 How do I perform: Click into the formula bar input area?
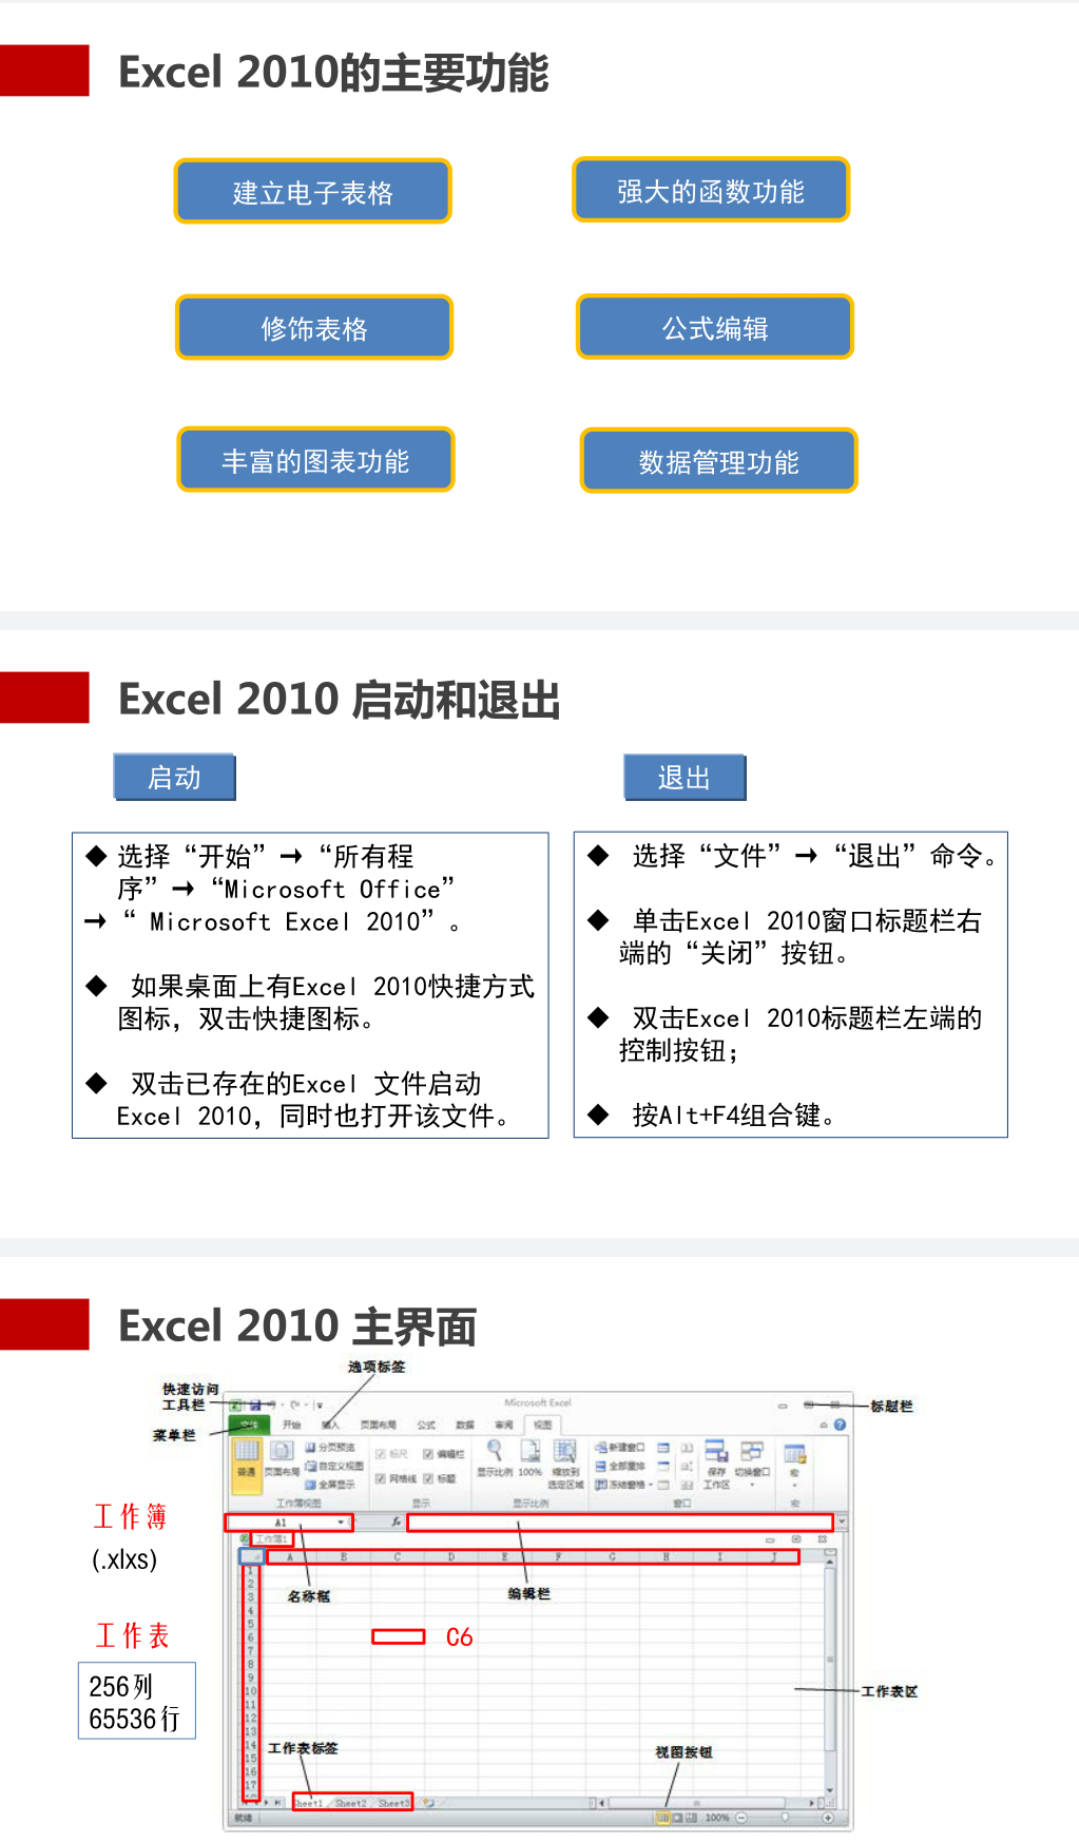tap(620, 1522)
